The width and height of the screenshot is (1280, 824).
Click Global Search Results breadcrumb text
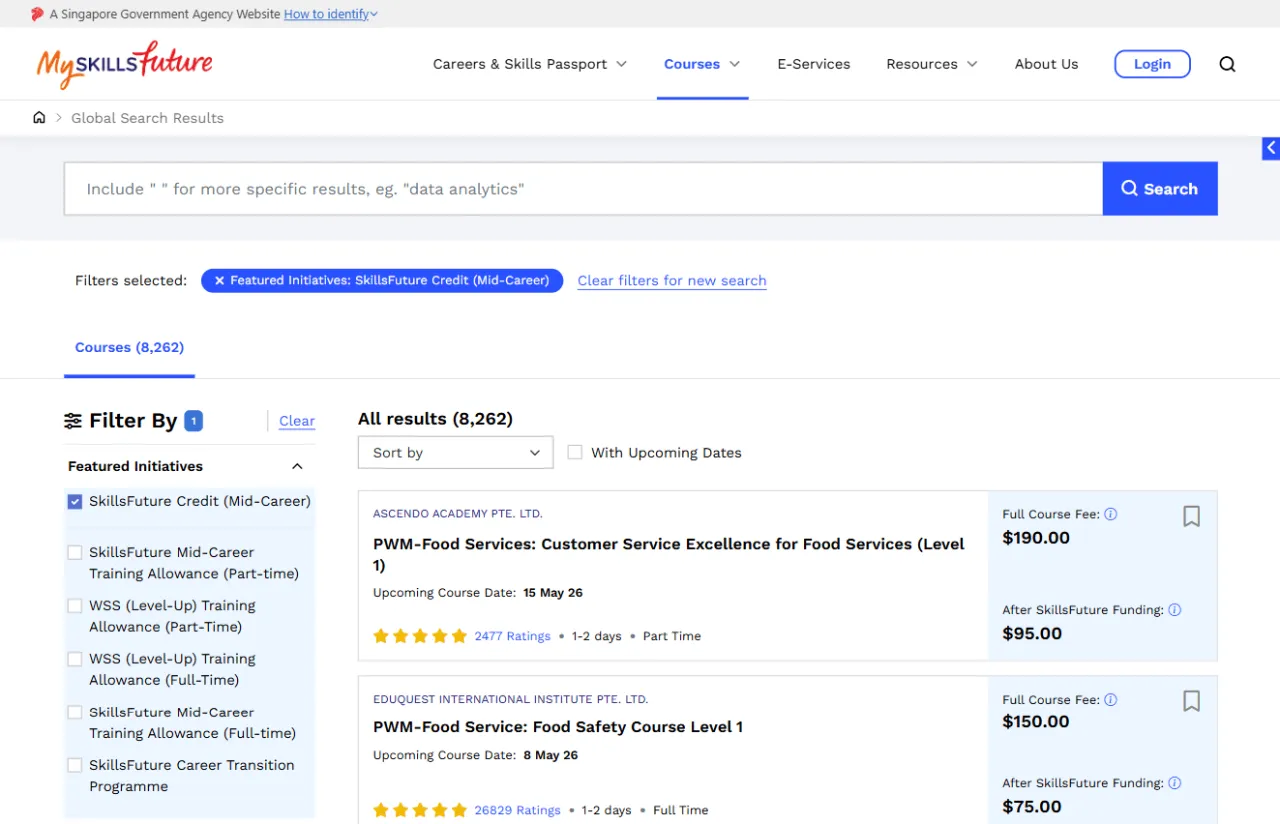148,118
